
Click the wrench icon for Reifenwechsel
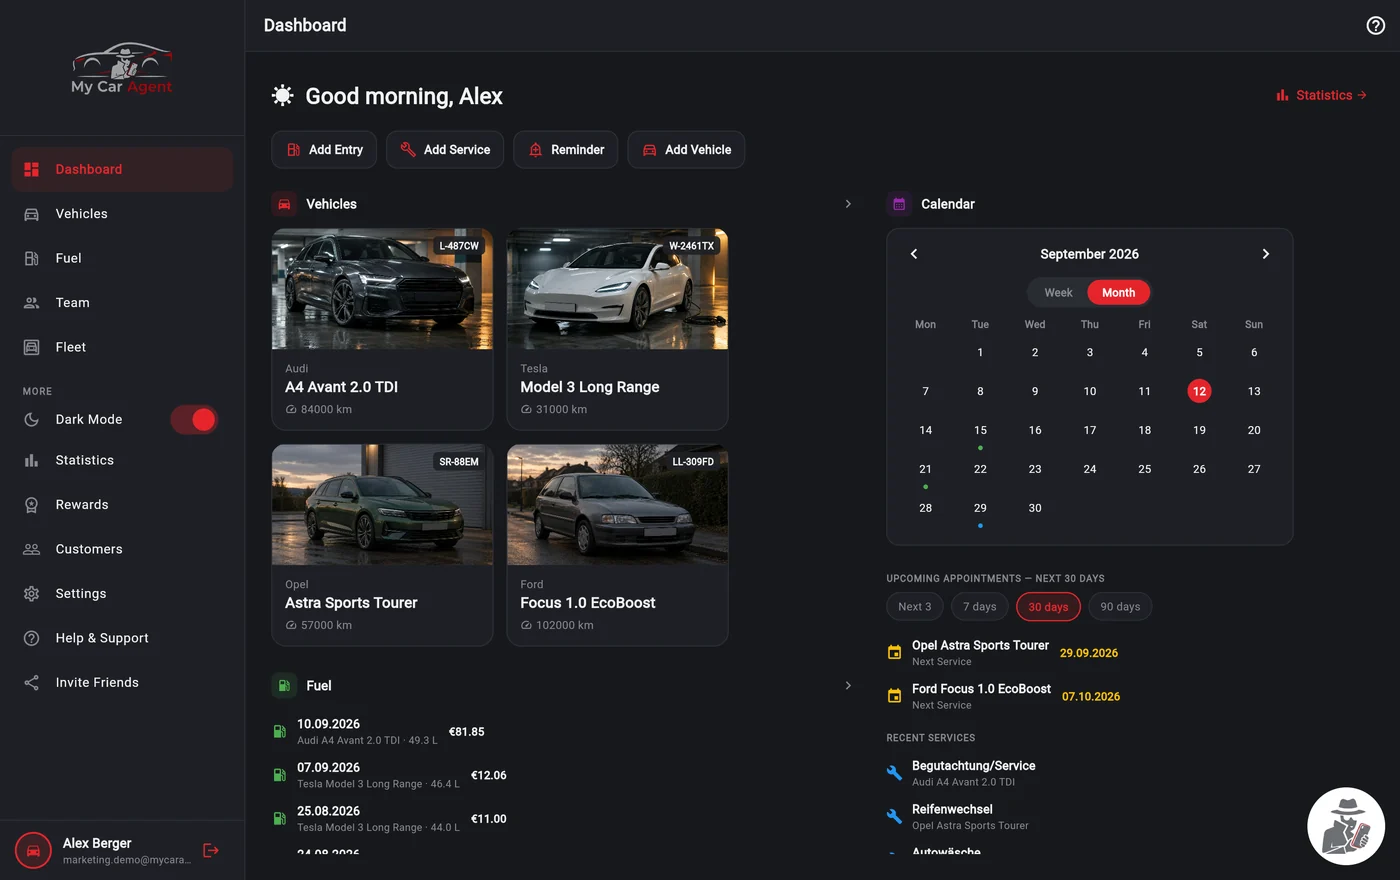(x=894, y=817)
